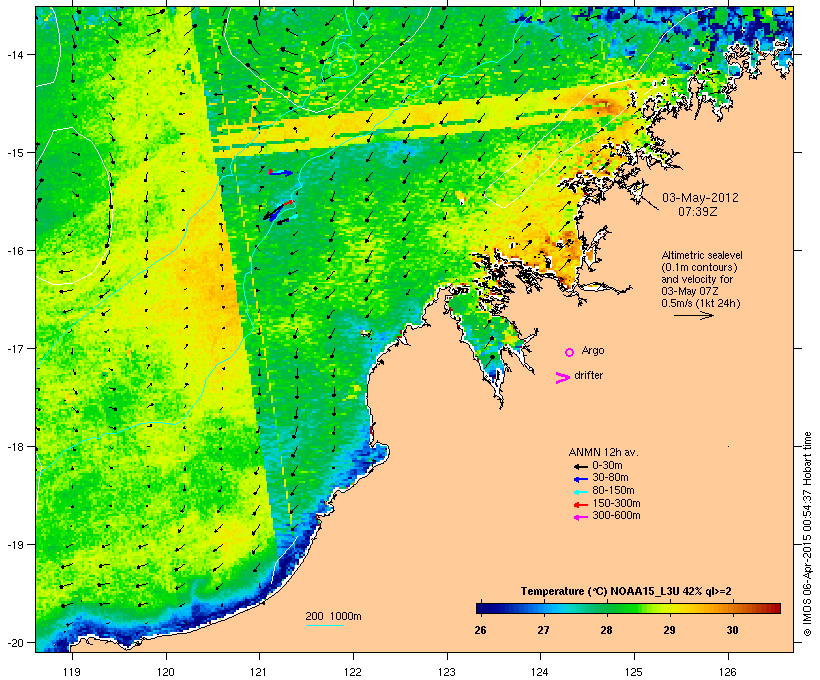This screenshot has width=820, height=680.
Task: Click the longitude axis label 121
Action: click(259, 672)
